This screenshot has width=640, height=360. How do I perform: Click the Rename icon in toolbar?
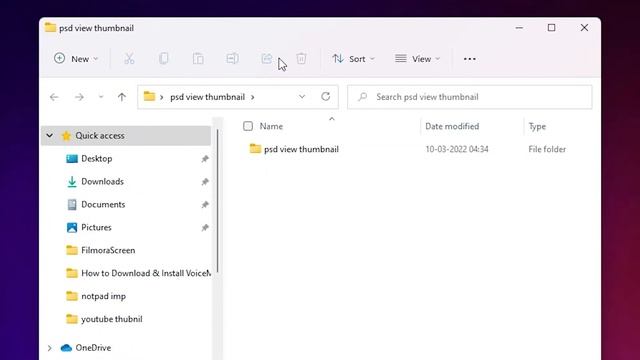[232, 59]
